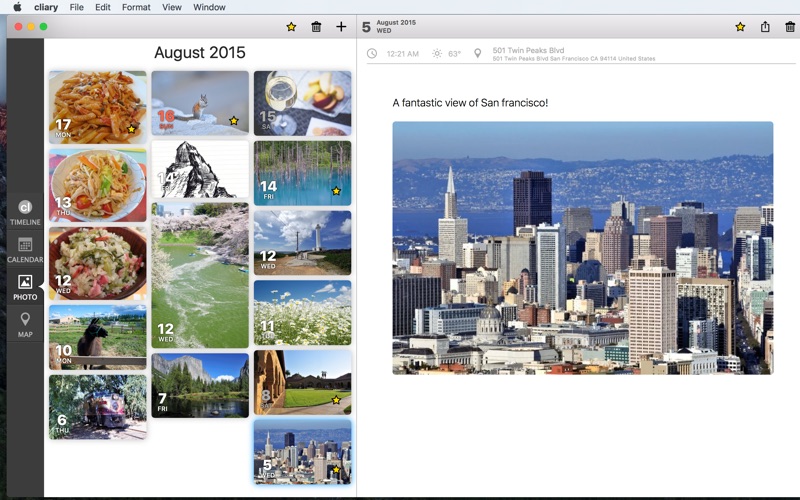Select the mountain sketch thumbnail
This screenshot has height=500, width=800.
(200, 169)
